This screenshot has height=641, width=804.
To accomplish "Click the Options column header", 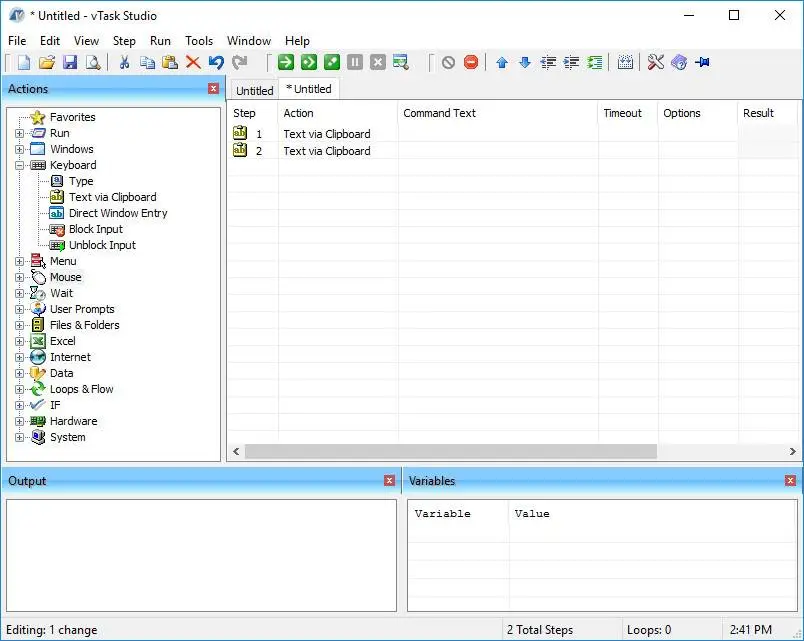I will 697,113.
